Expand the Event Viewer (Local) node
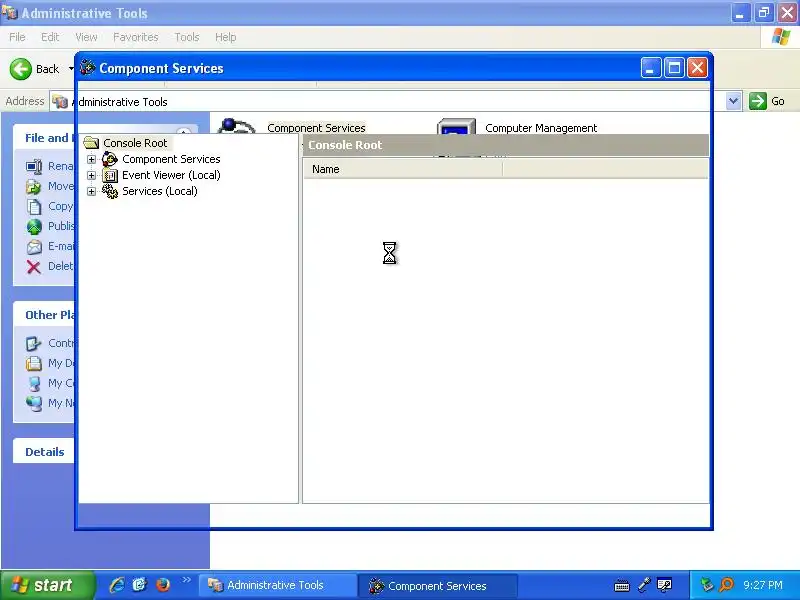Image resolution: width=800 pixels, height=600 pixels. coord(91,176)
